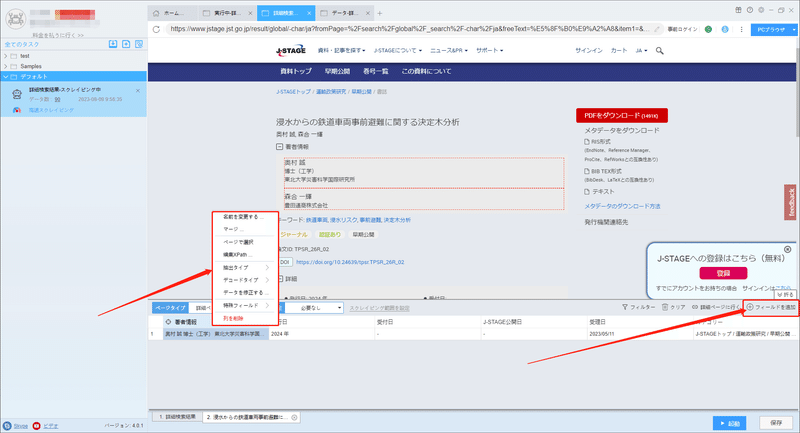Click the pencil edit icon in URL bar
The height and width of the screenshot is (433, 800).
coord(657,29)
